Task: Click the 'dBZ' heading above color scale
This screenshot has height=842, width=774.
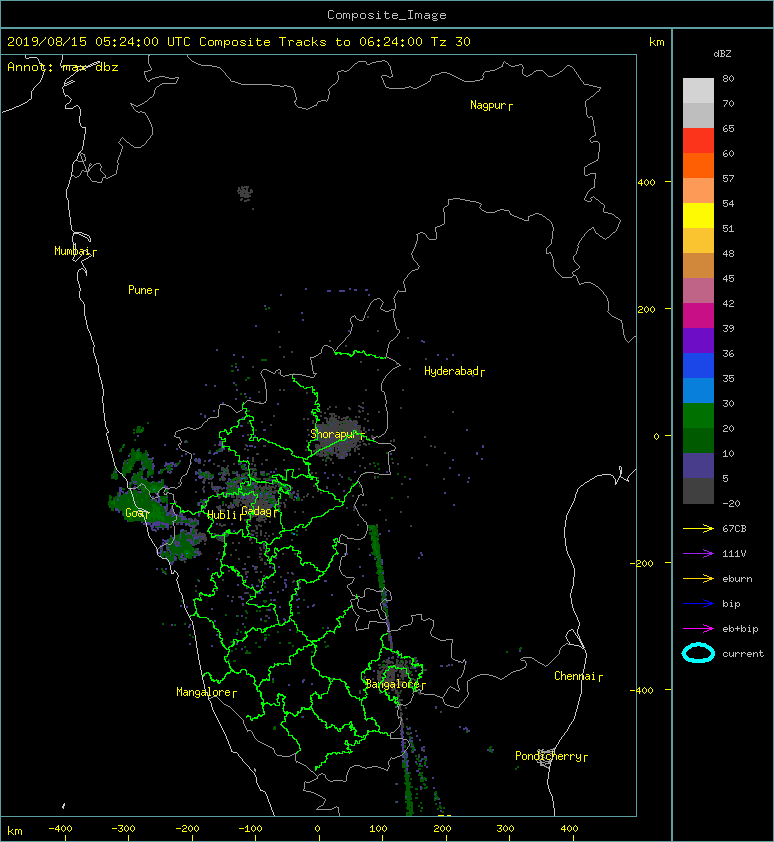Action: point(722,54)
